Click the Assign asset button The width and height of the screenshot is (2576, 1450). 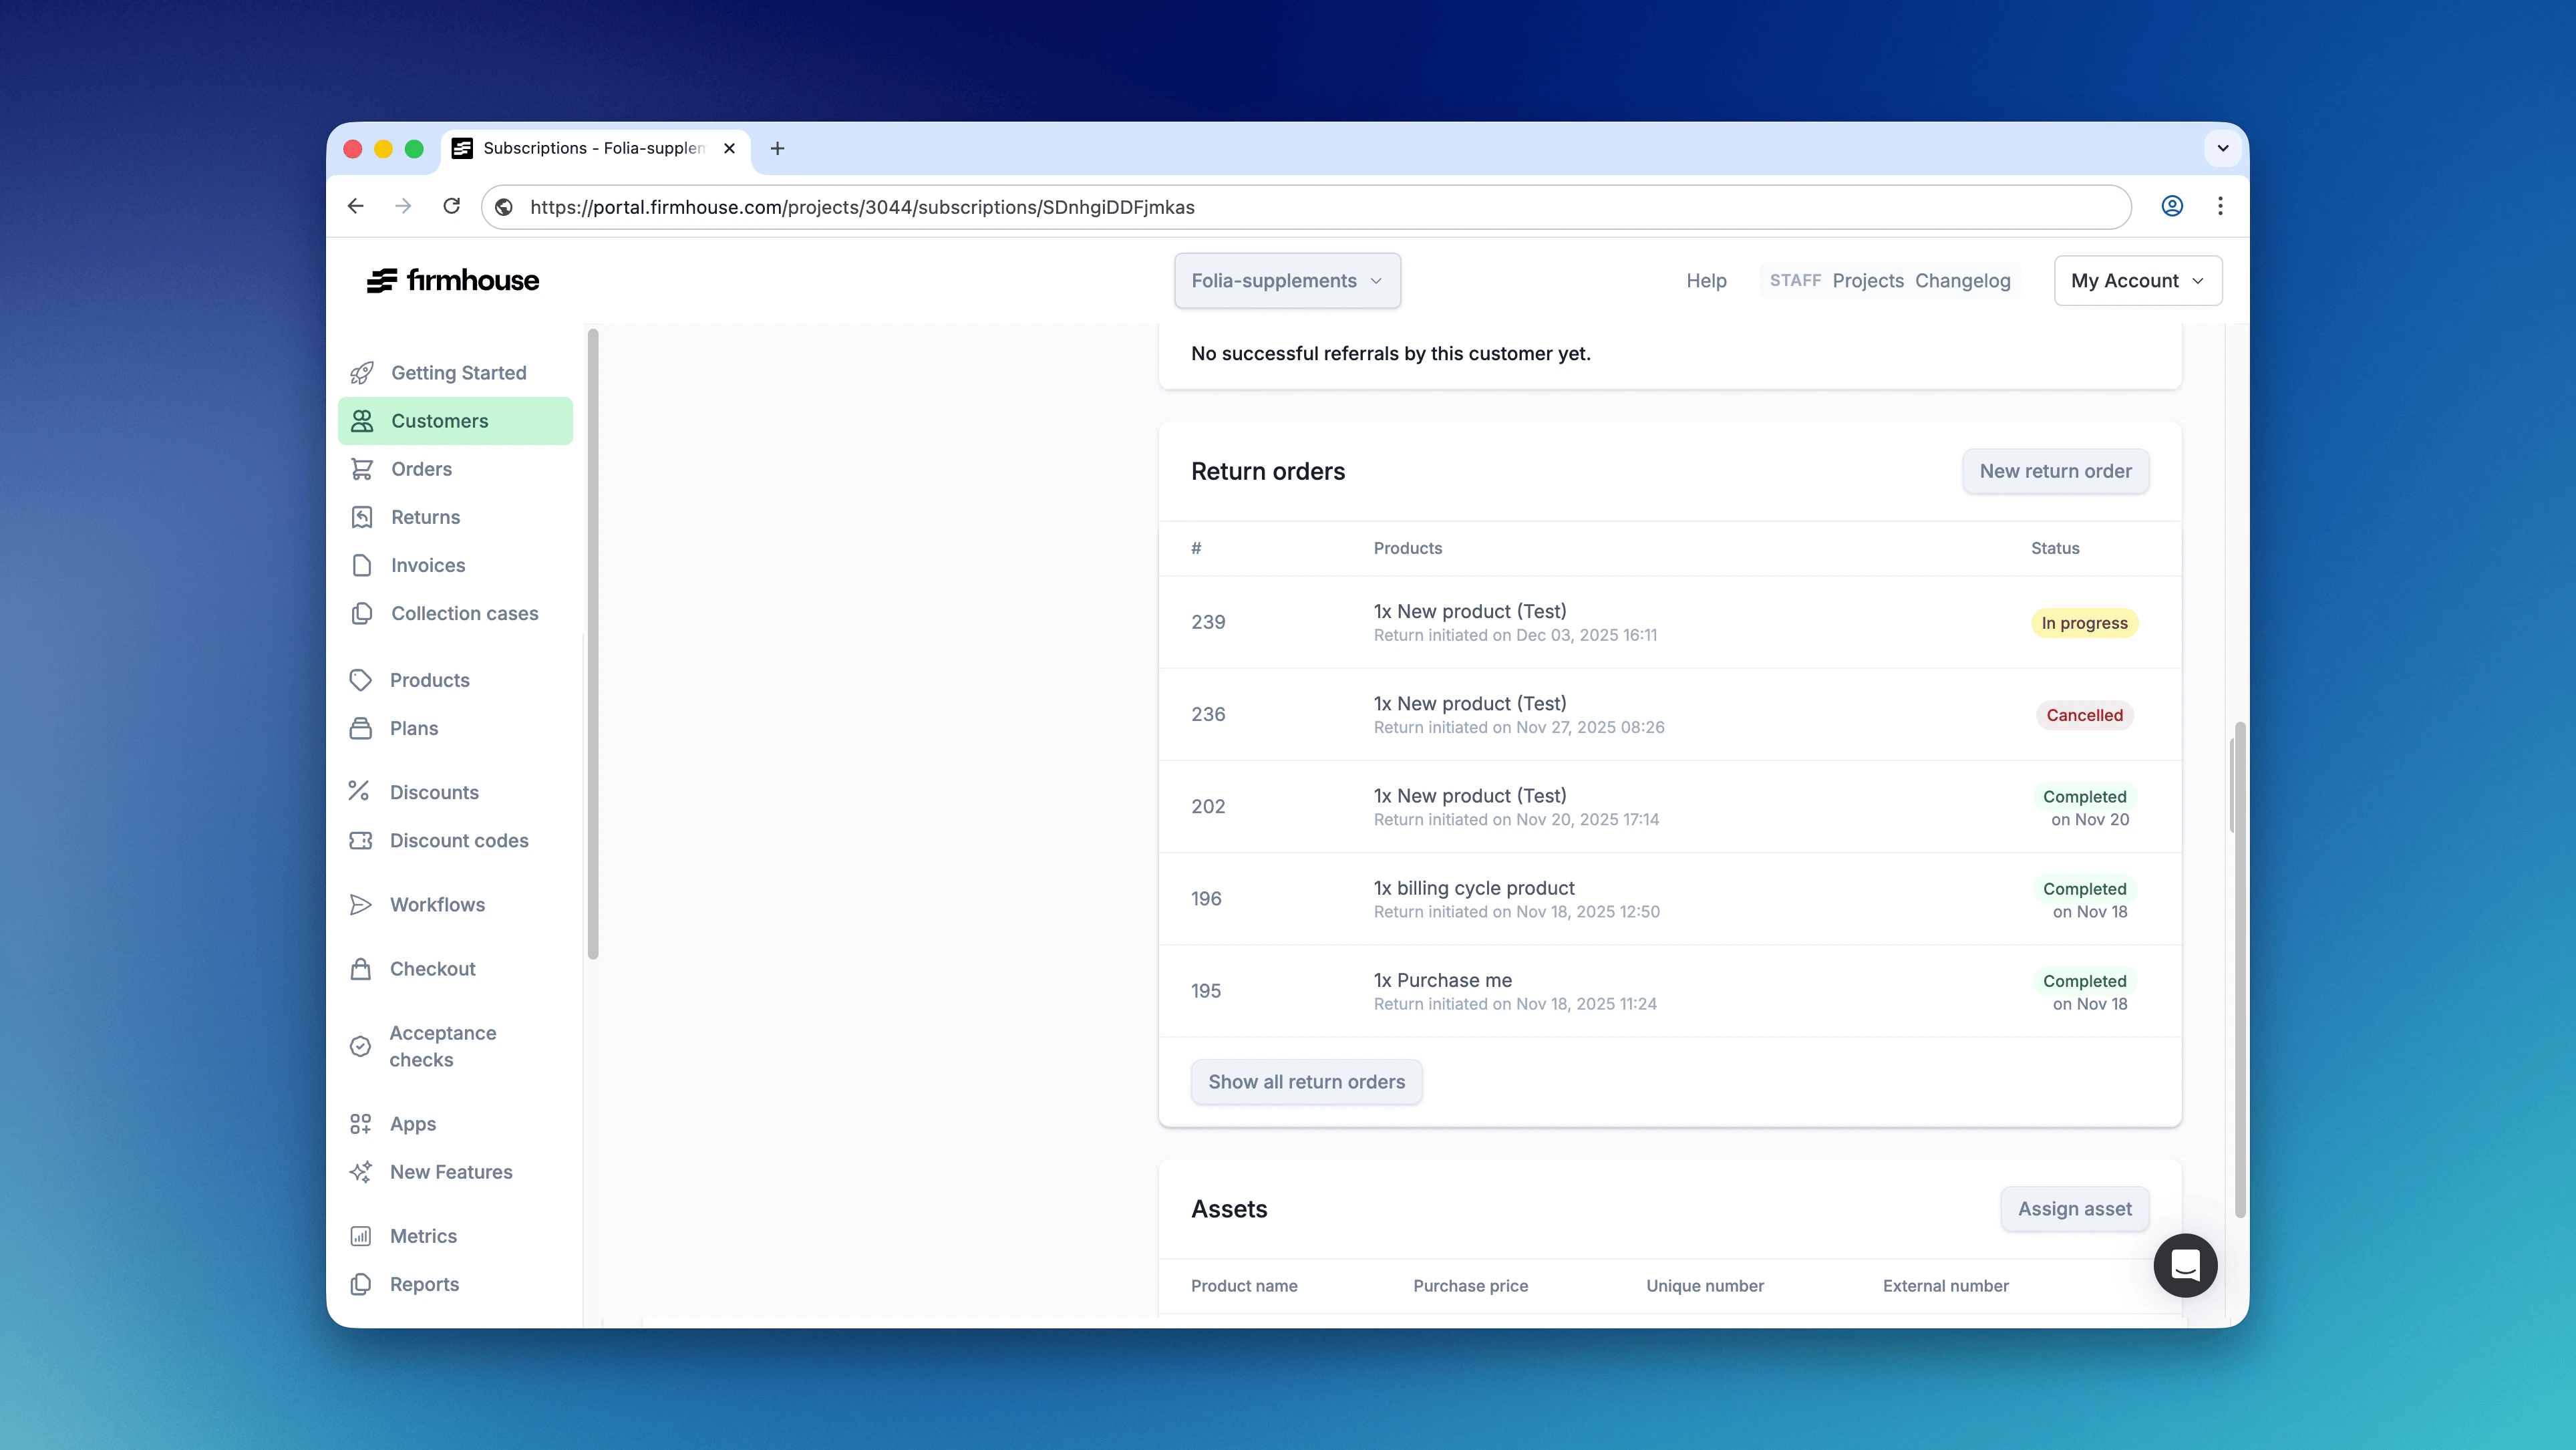pyautogui.click(x=2074, y=1209)
